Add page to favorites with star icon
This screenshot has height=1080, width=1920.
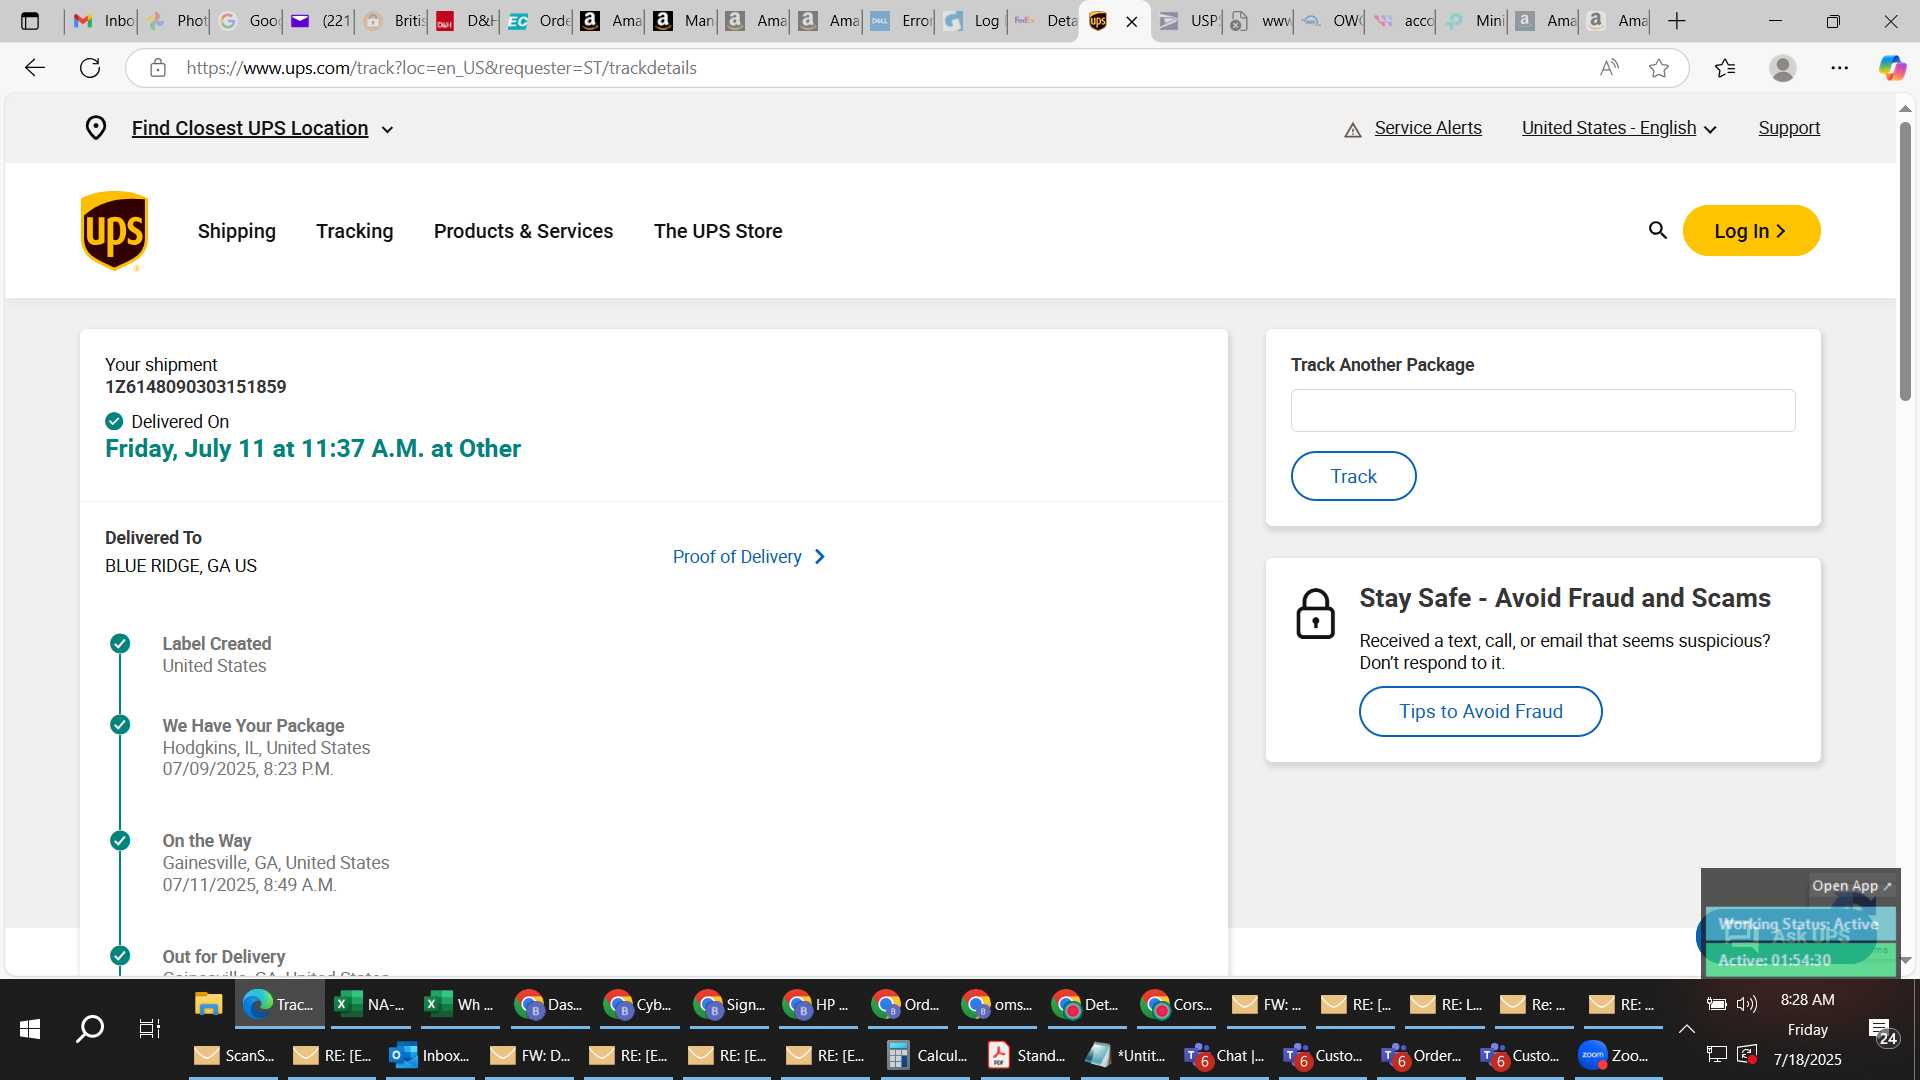tap(1659, 68)
